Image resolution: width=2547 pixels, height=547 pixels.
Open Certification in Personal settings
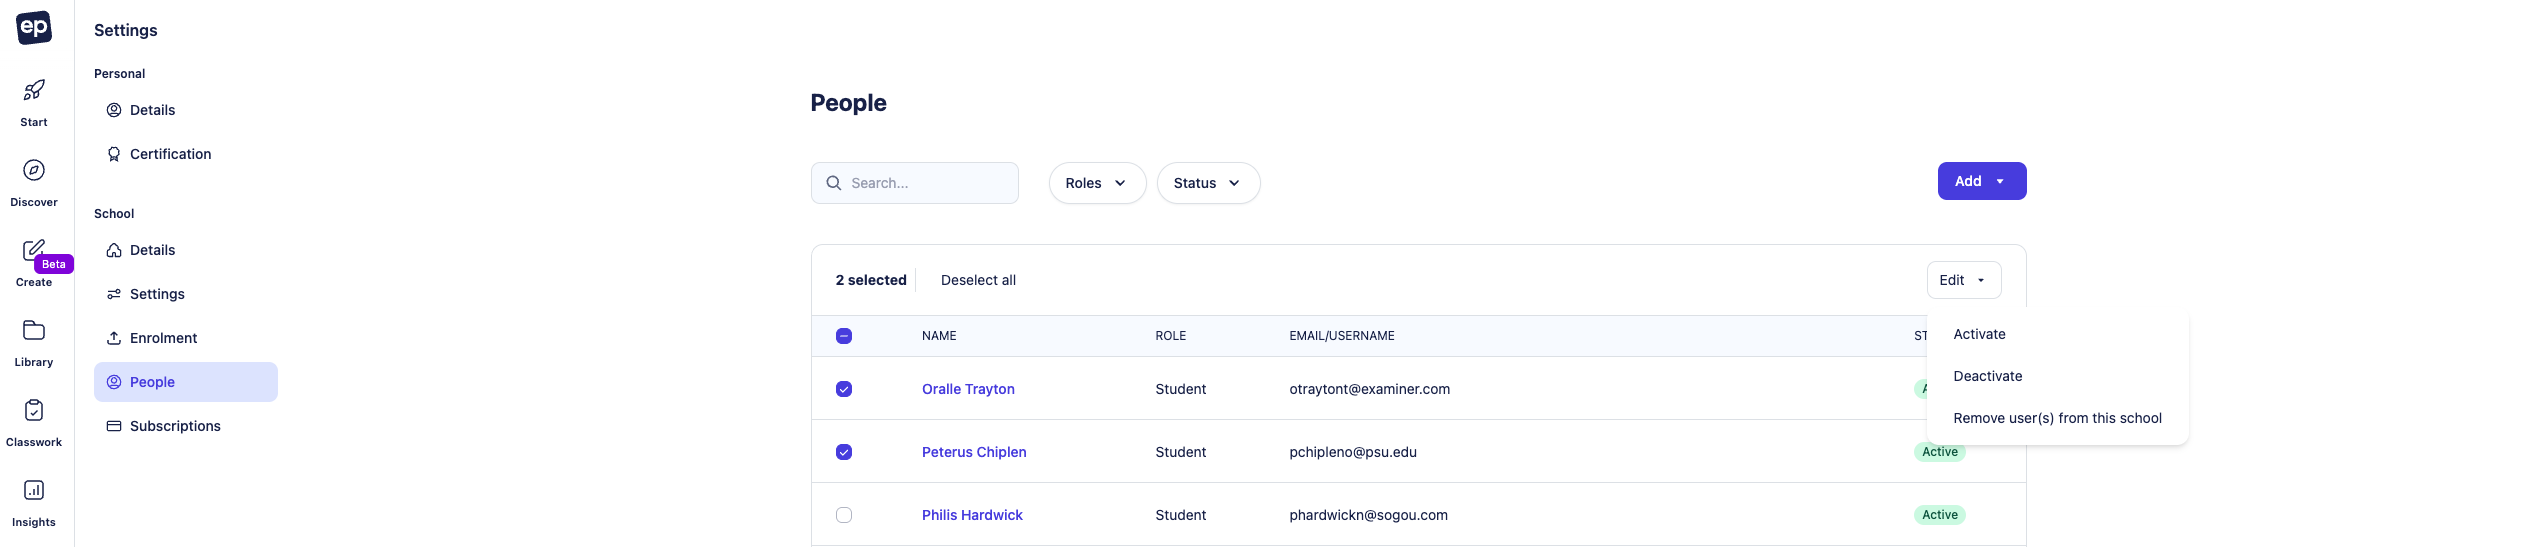[x=170, y=154]
